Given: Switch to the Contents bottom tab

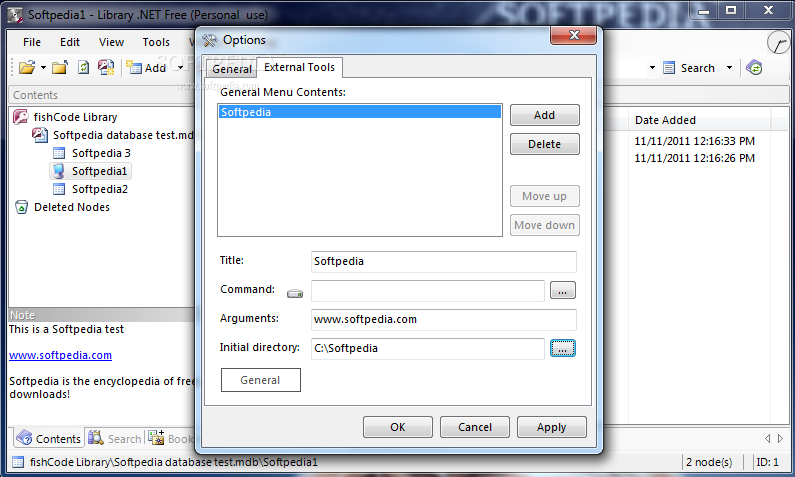Looking at the screenshot, I should [48, 438].
